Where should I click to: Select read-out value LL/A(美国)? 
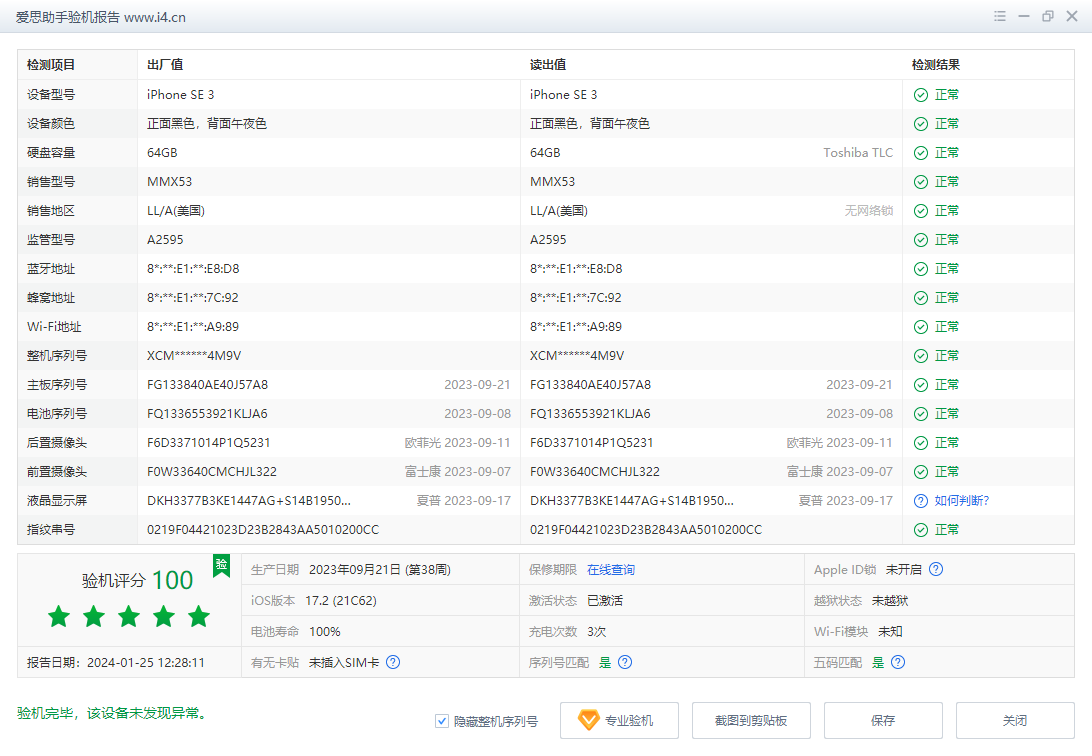pyautogui.click(x=559, y=210)
